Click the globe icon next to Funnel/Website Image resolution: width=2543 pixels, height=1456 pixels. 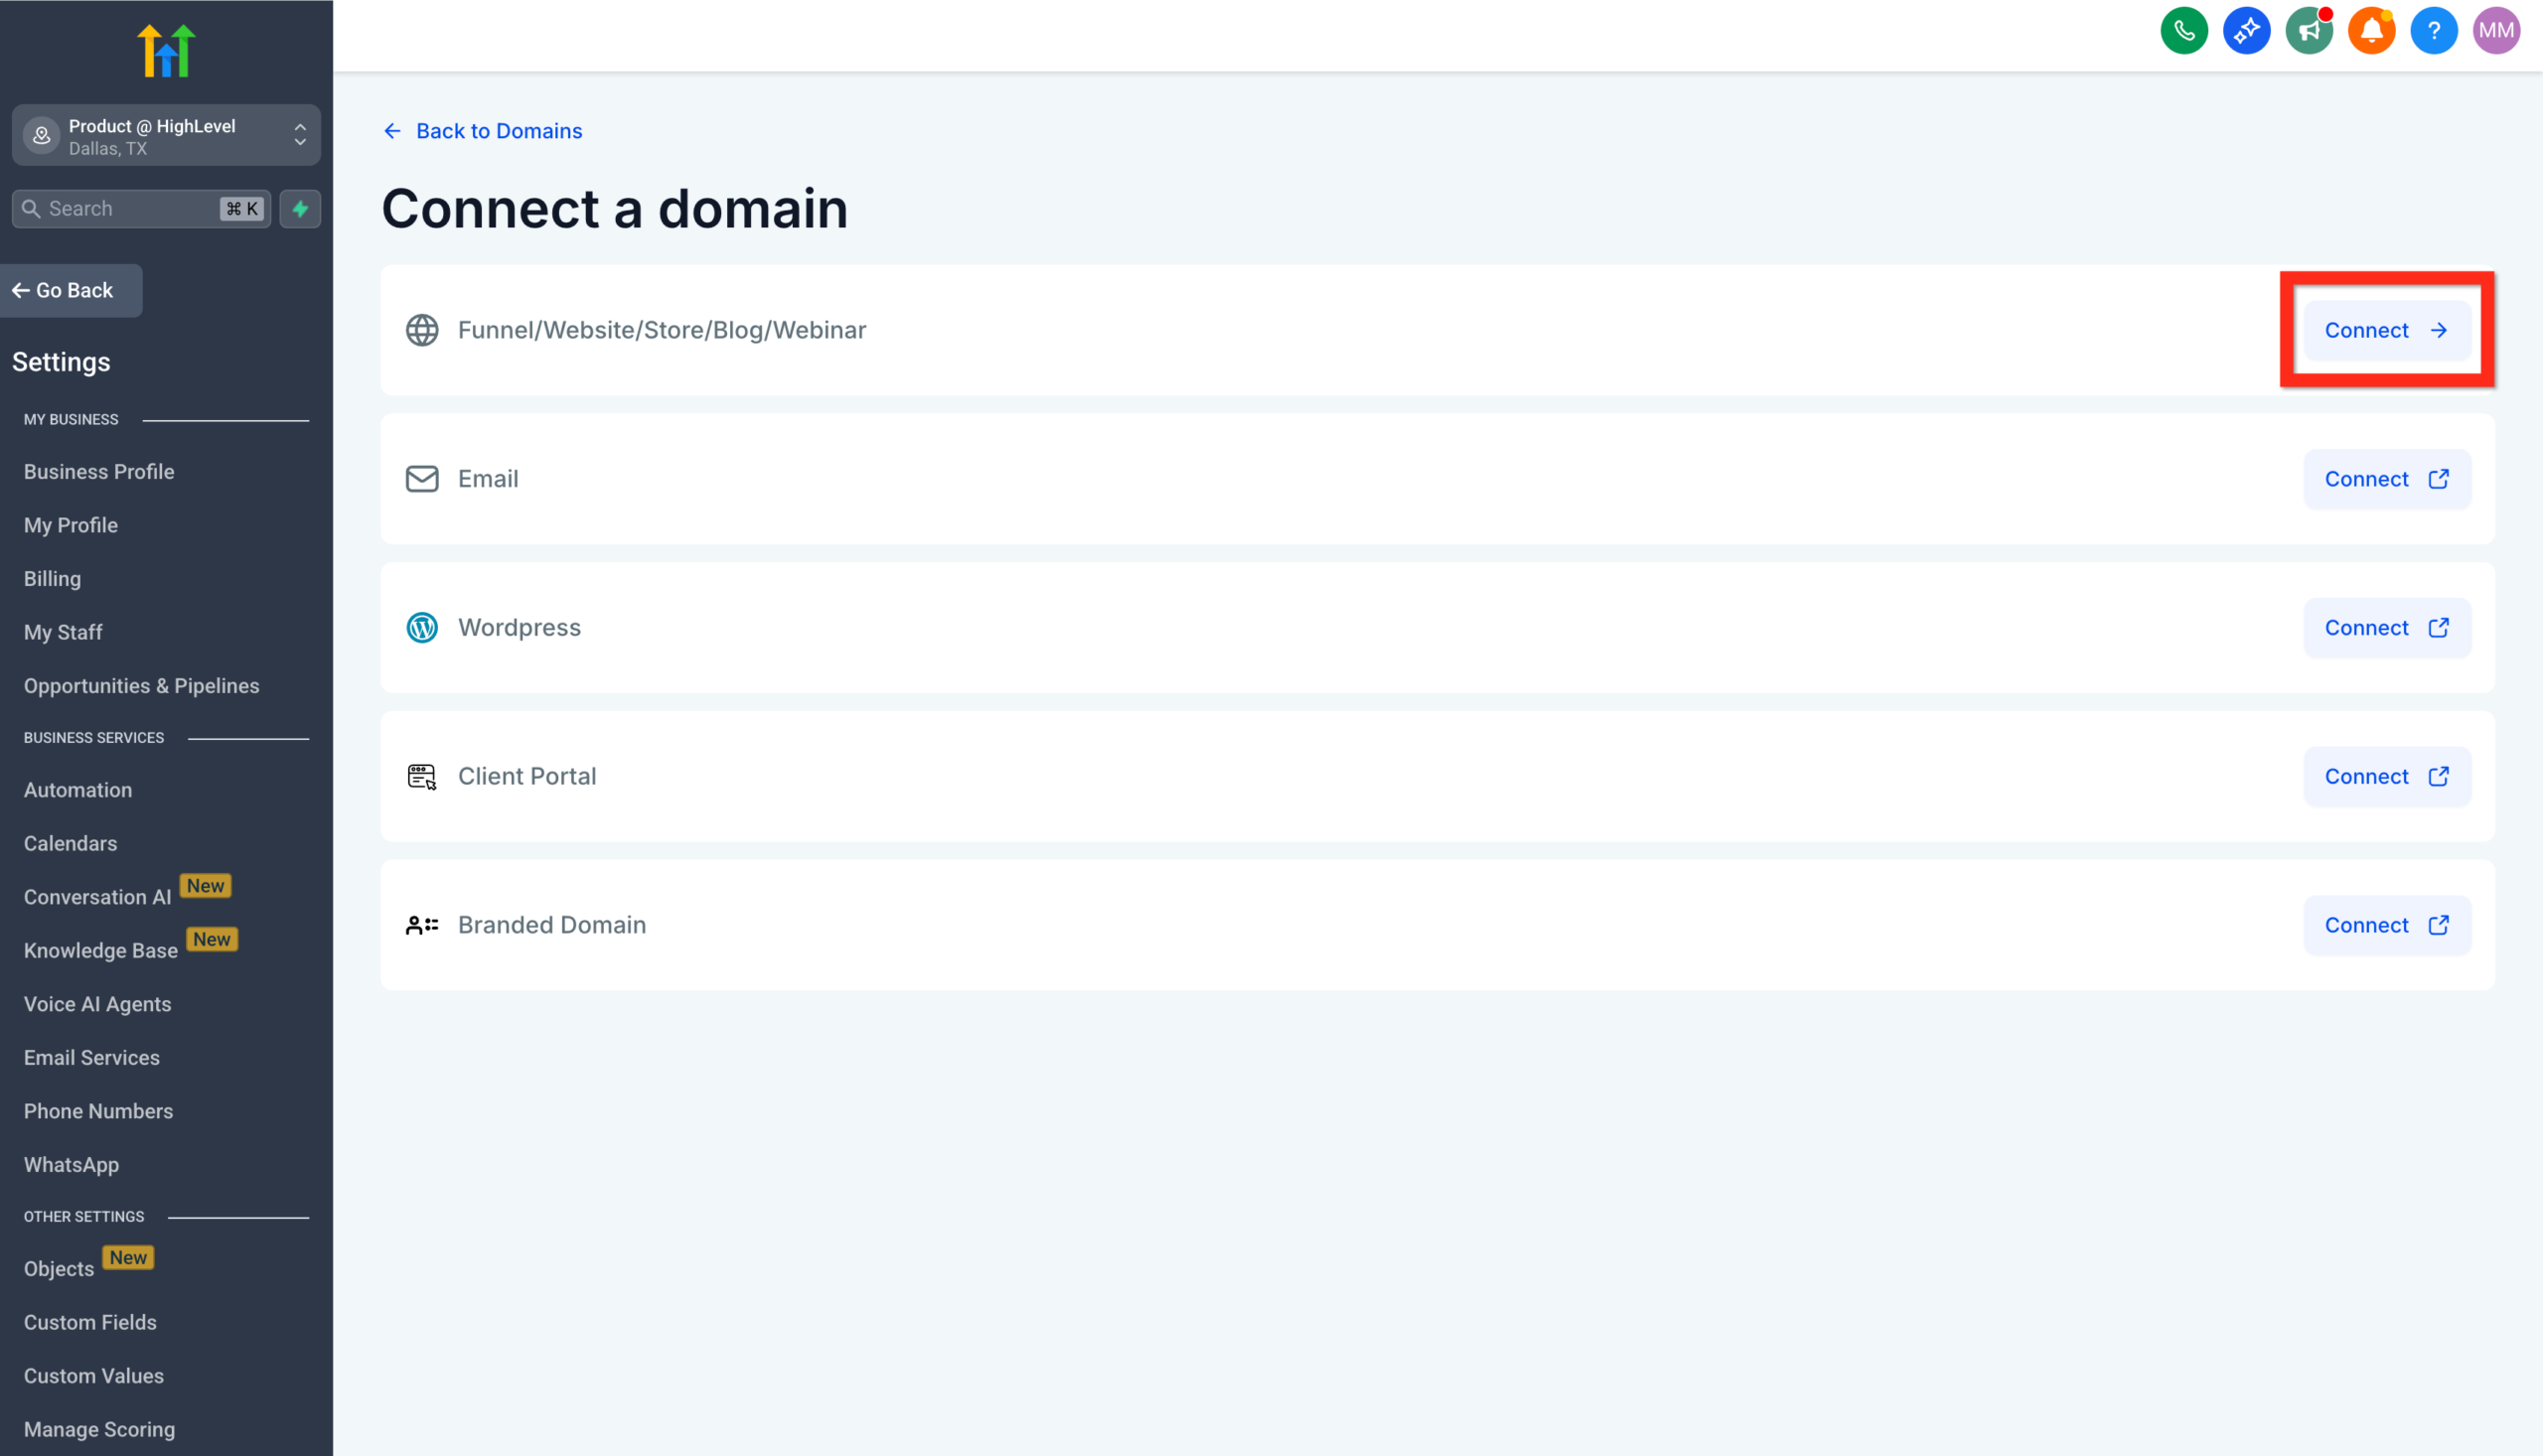point(422,329)
